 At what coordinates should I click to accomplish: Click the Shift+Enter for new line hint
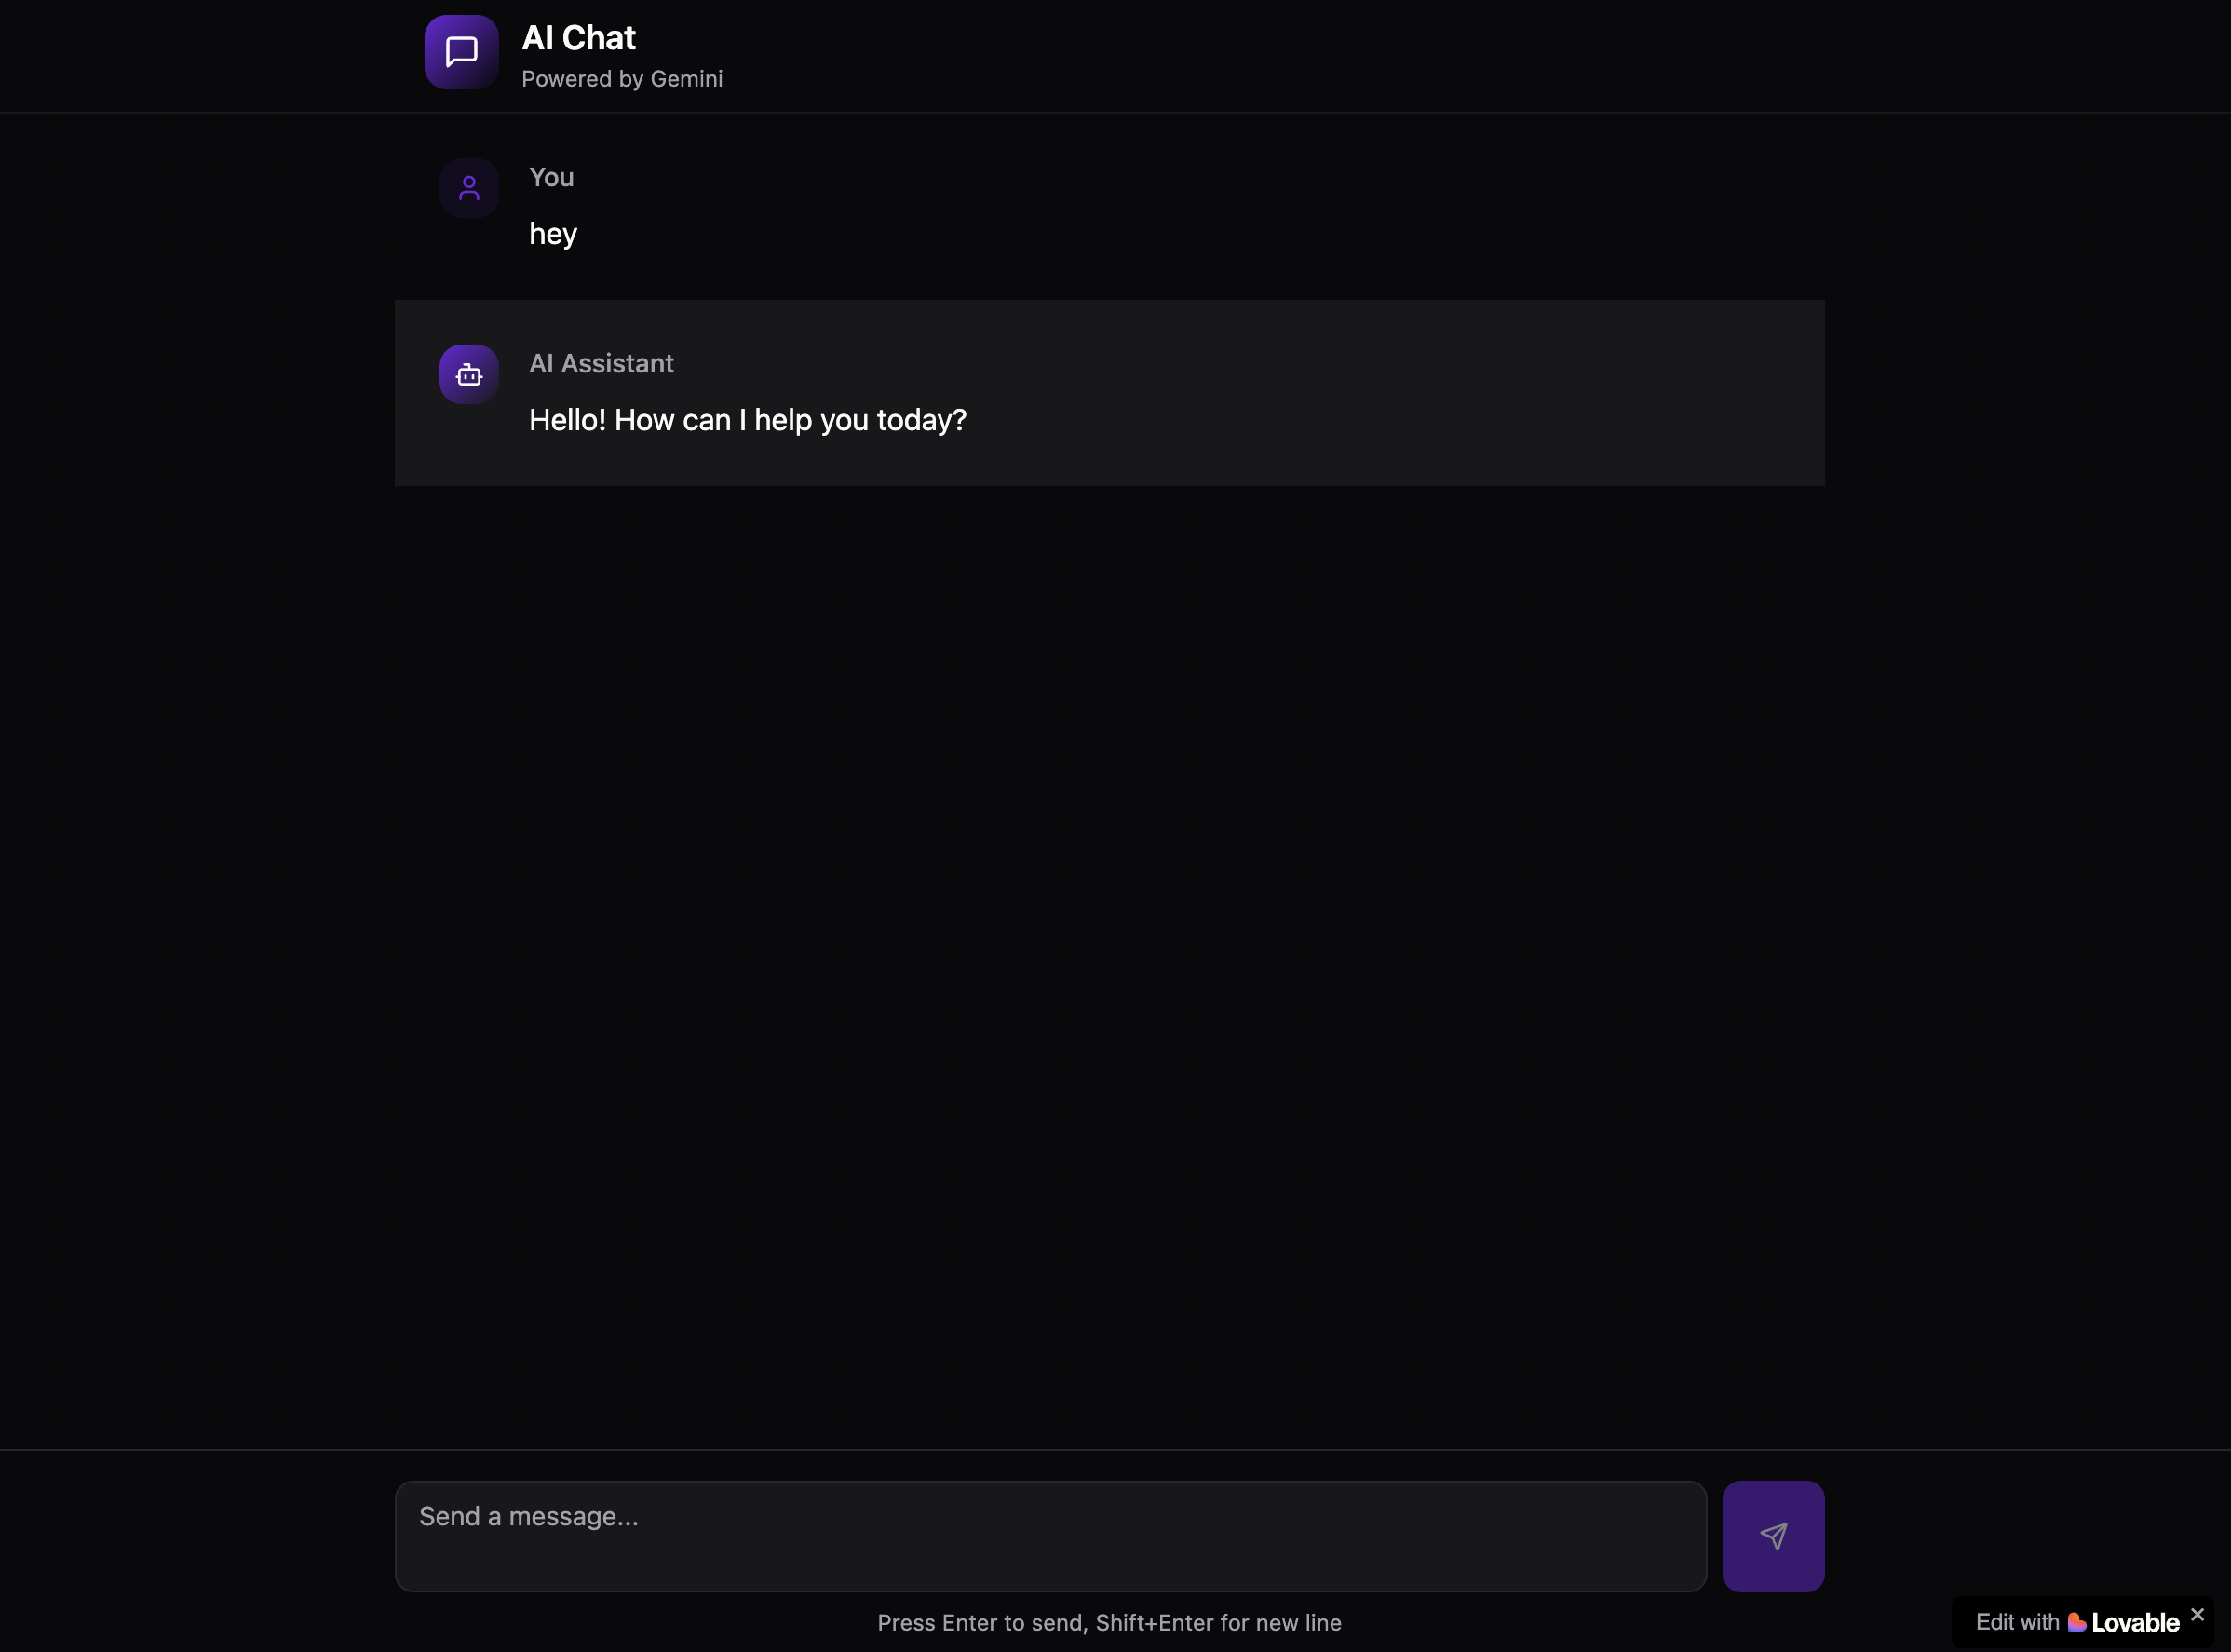pyautogui.click(x=1218, y=1623)
